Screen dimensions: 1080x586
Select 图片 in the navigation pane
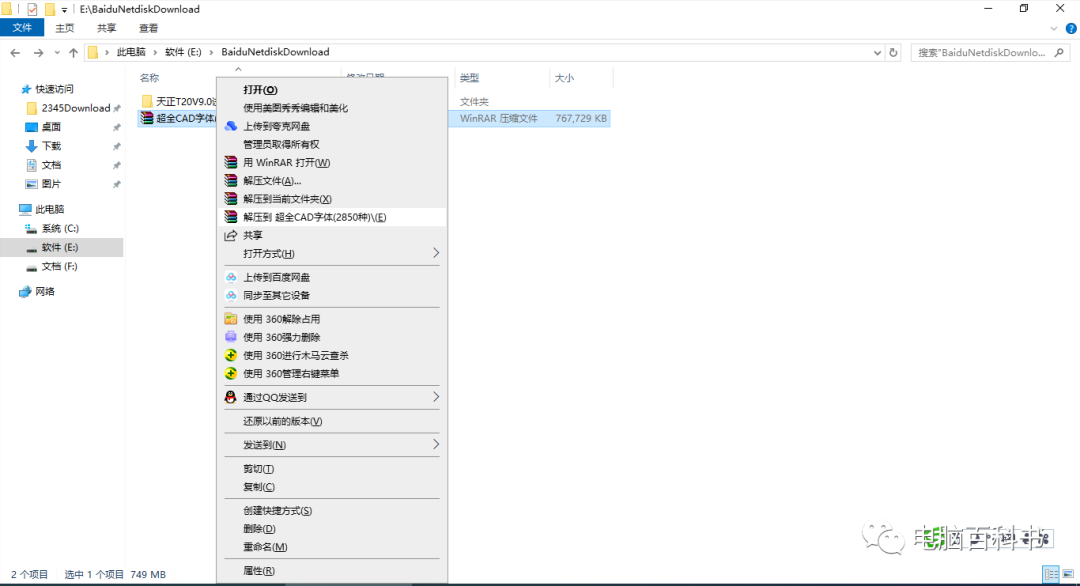coord(51,184)
